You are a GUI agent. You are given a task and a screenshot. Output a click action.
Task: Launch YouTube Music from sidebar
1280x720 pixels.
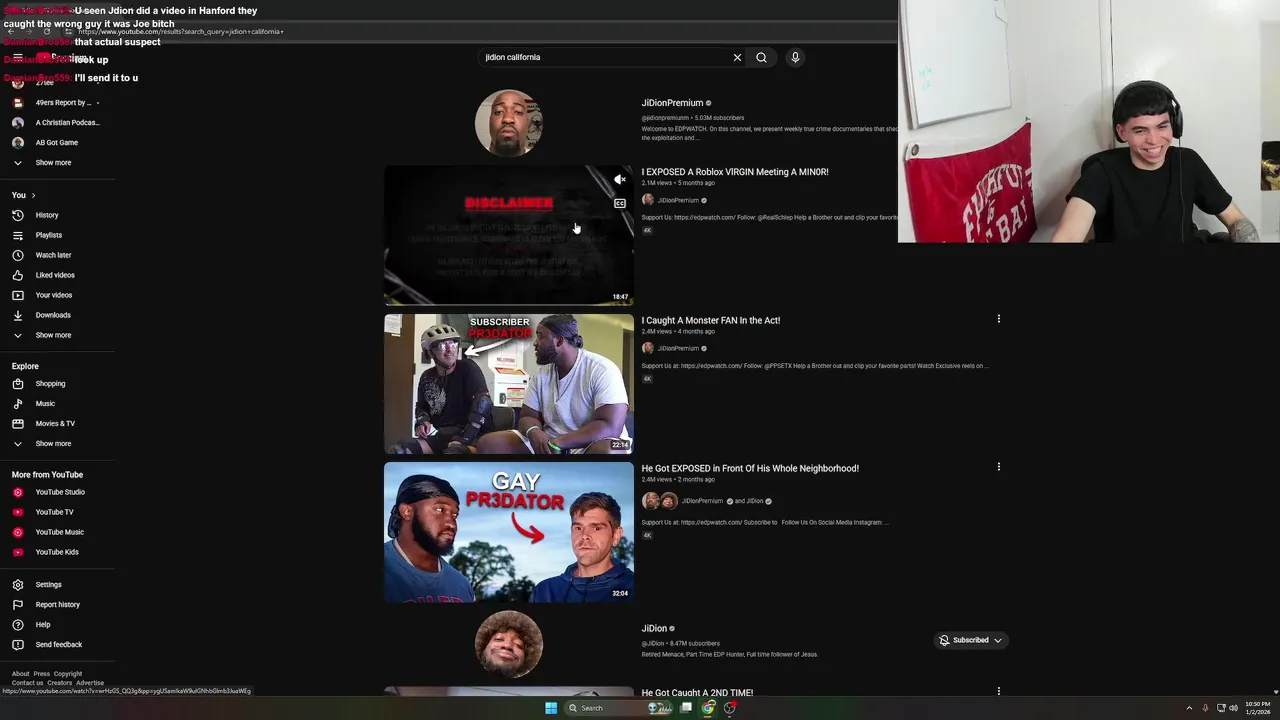coord(58,532)
